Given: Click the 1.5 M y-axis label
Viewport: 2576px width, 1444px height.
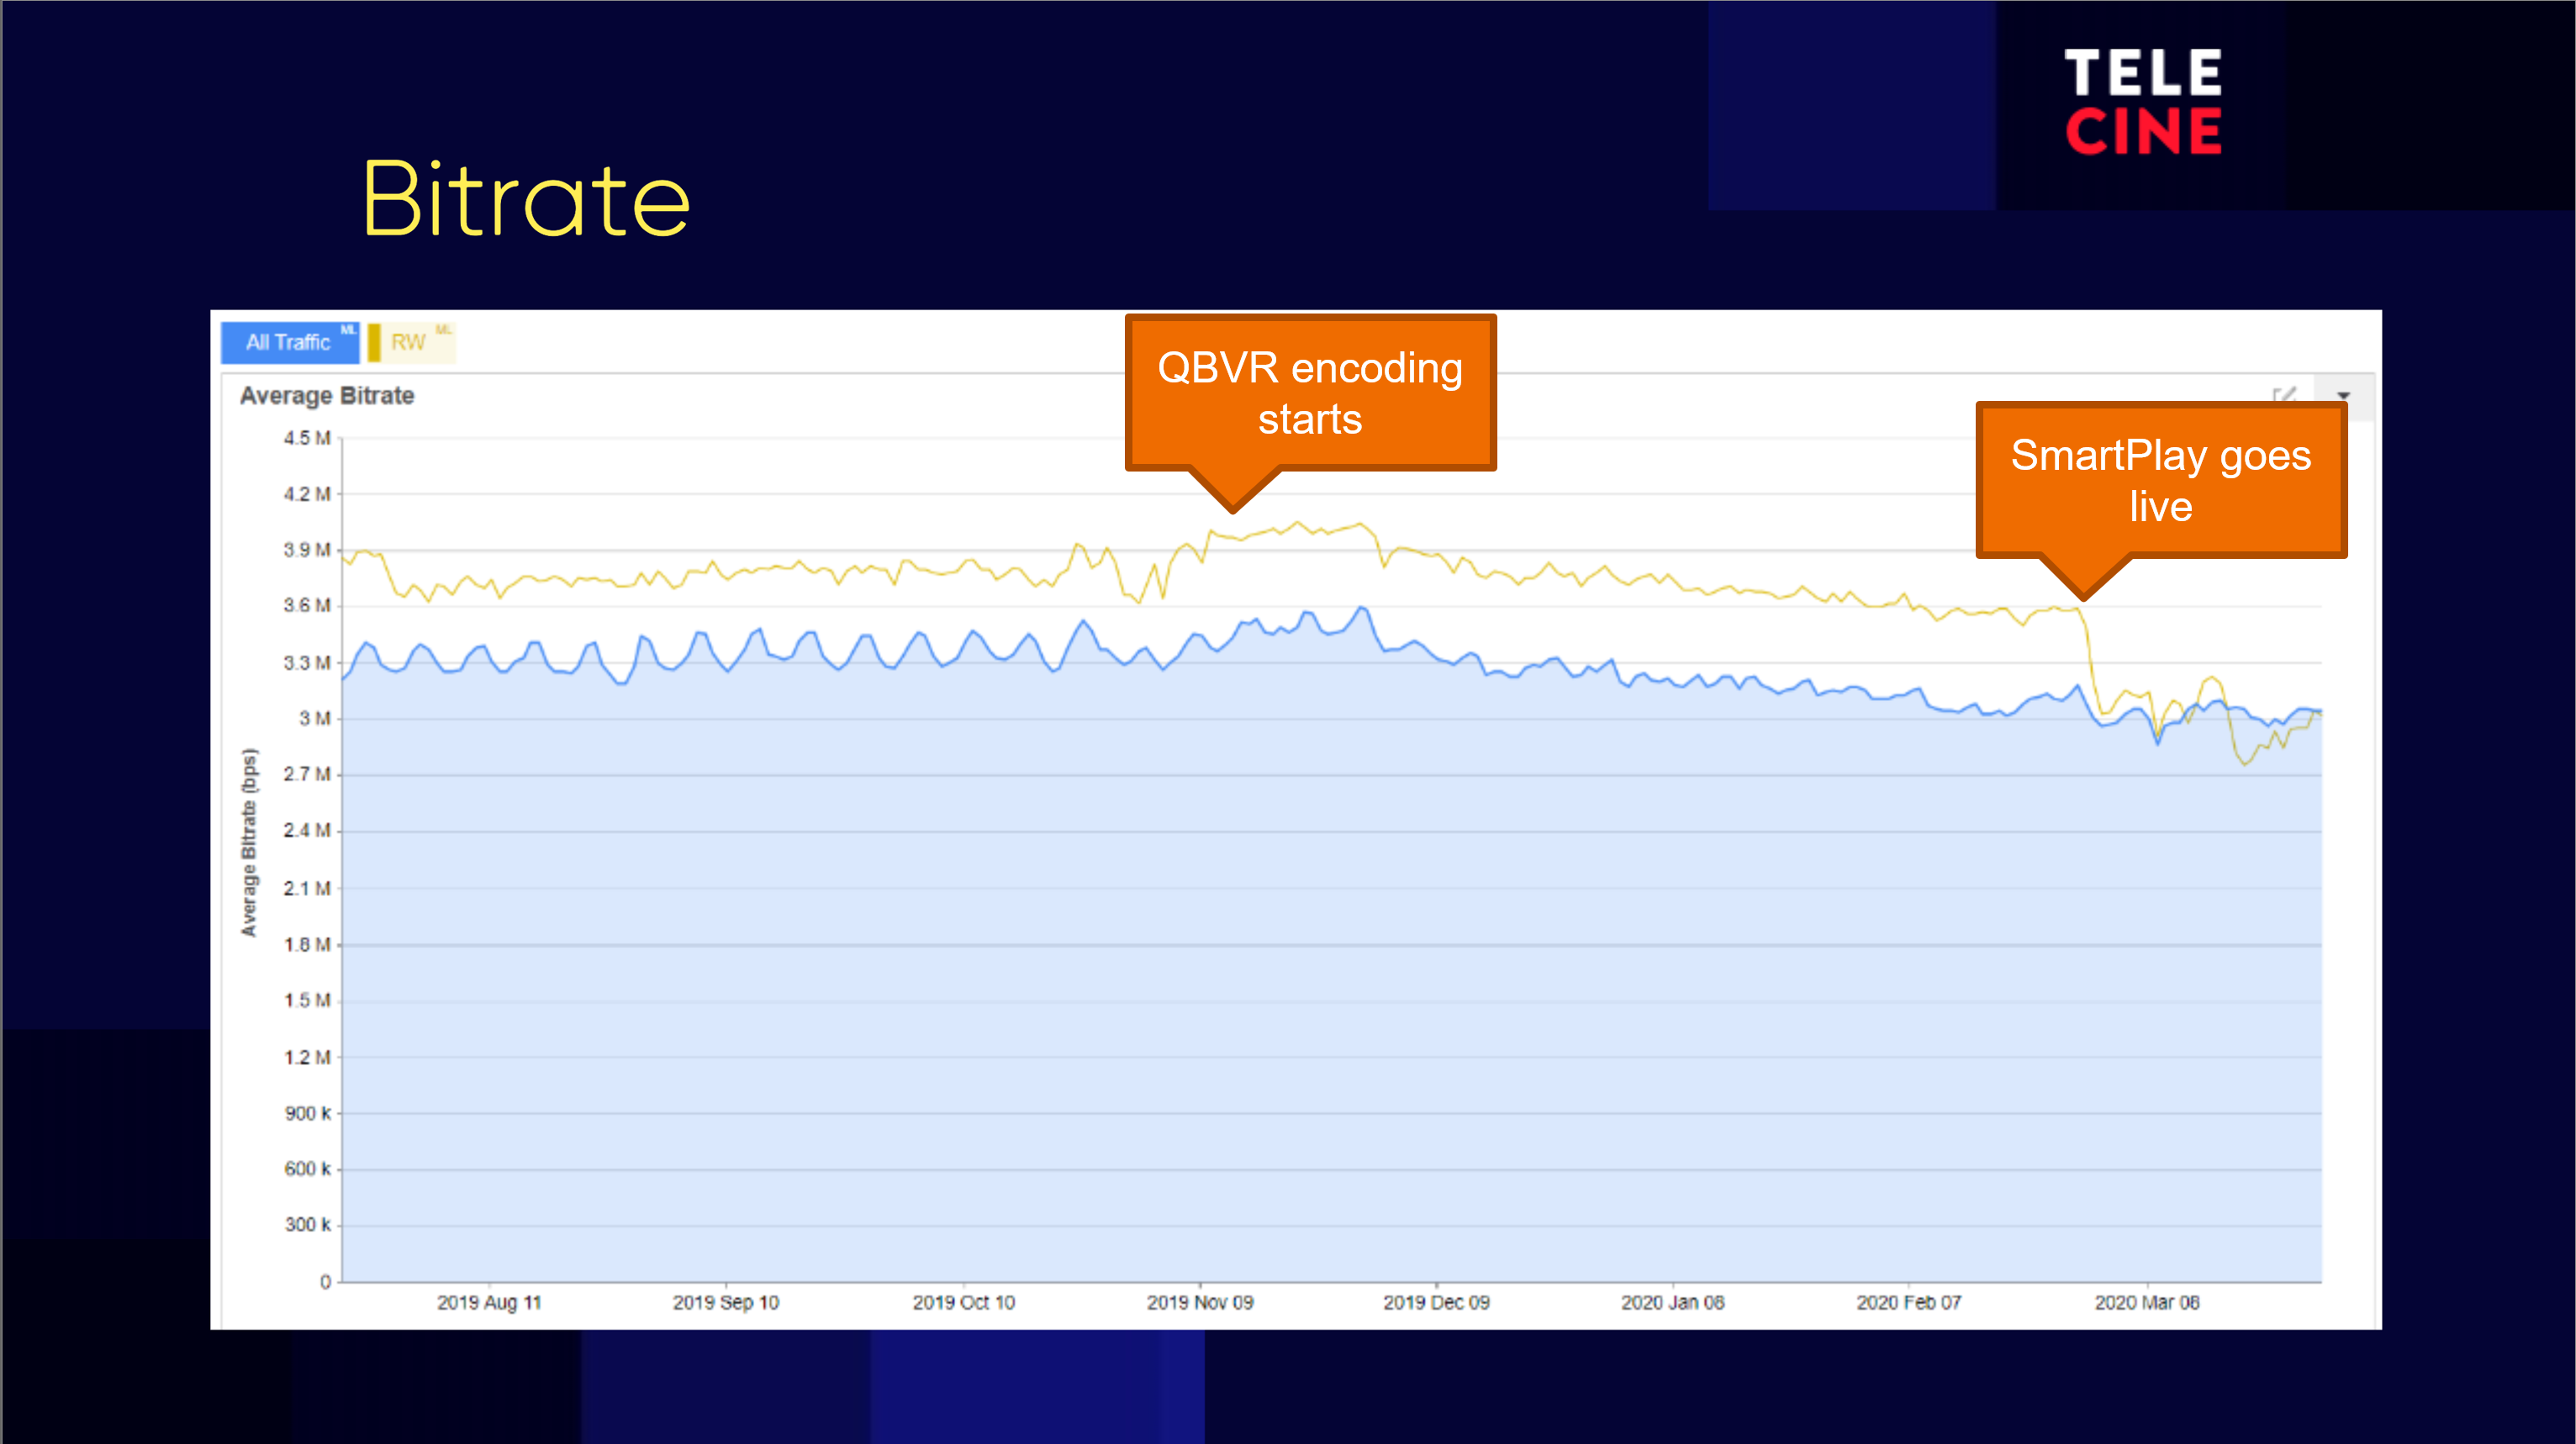Looking at the screenshot, I should (x=307, y=1000).
